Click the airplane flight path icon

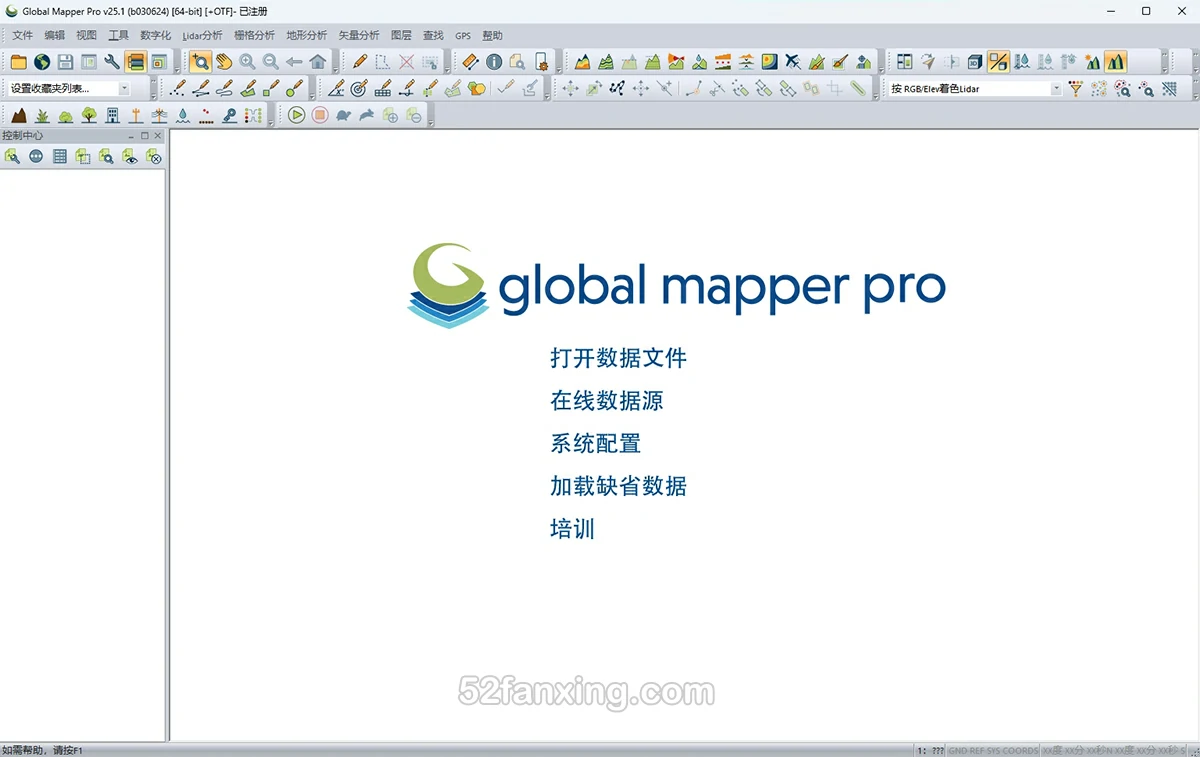(x=793, y=62)
